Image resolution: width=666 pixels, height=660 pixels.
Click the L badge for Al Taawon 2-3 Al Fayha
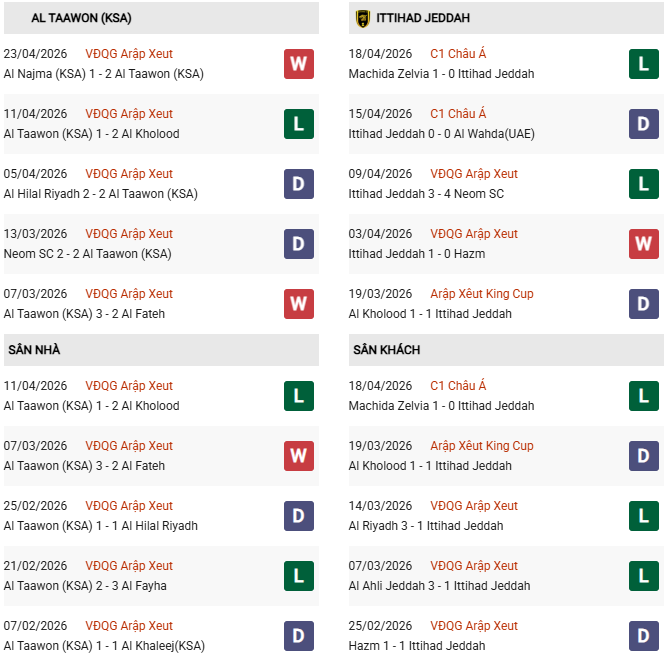(299, 576)
